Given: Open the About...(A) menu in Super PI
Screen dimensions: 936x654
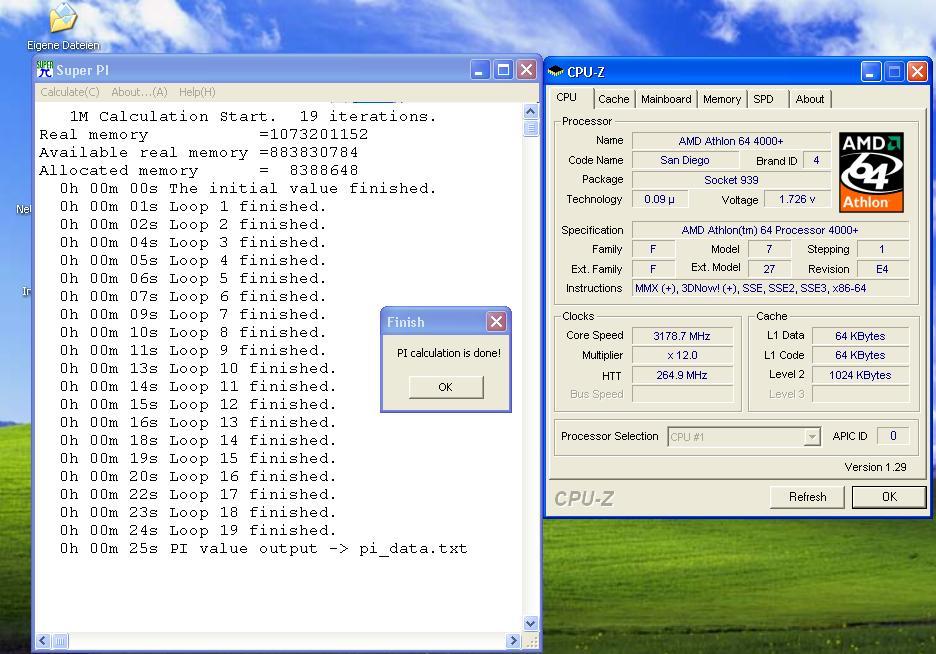Looking at the screenshot, I should (139, 92).
